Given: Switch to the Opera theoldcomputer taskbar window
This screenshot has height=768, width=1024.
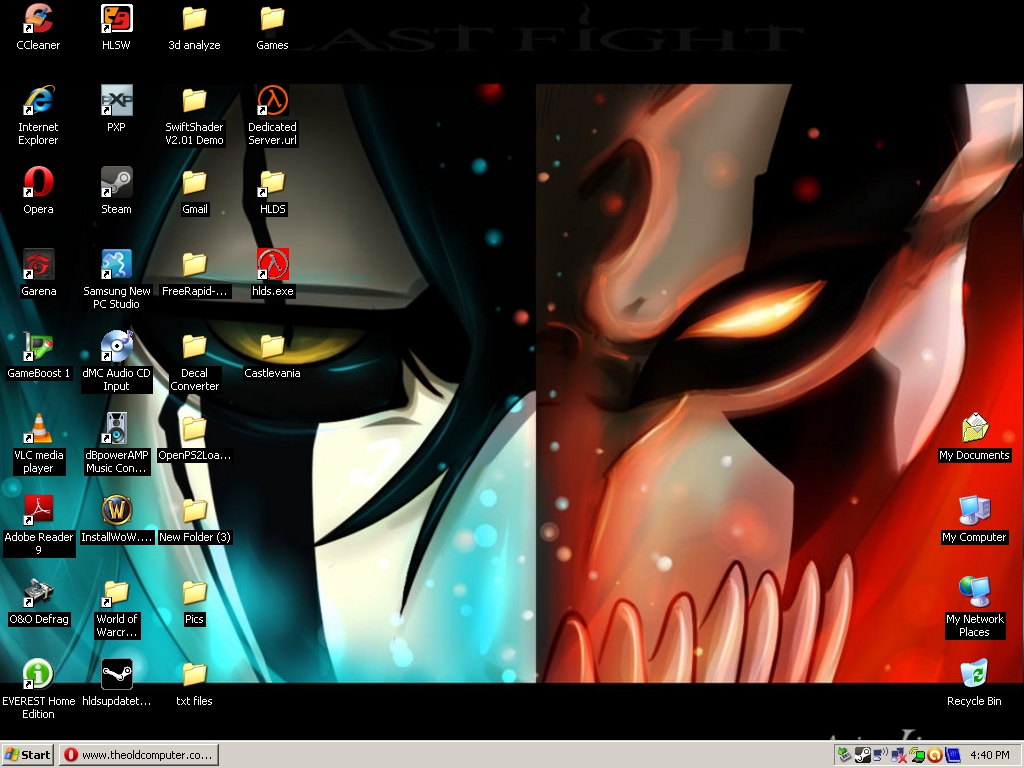Looking at the screenshot, I should 138,755.
